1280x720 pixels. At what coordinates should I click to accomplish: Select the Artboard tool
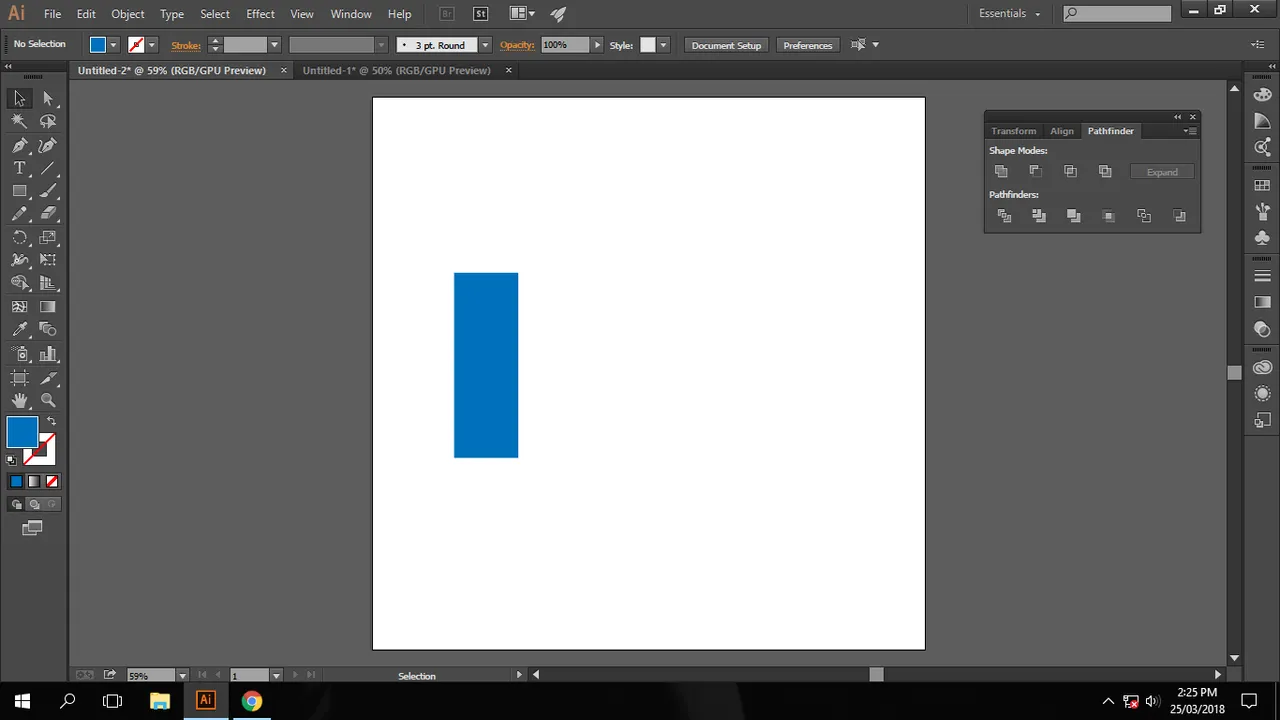click(19, 378)
